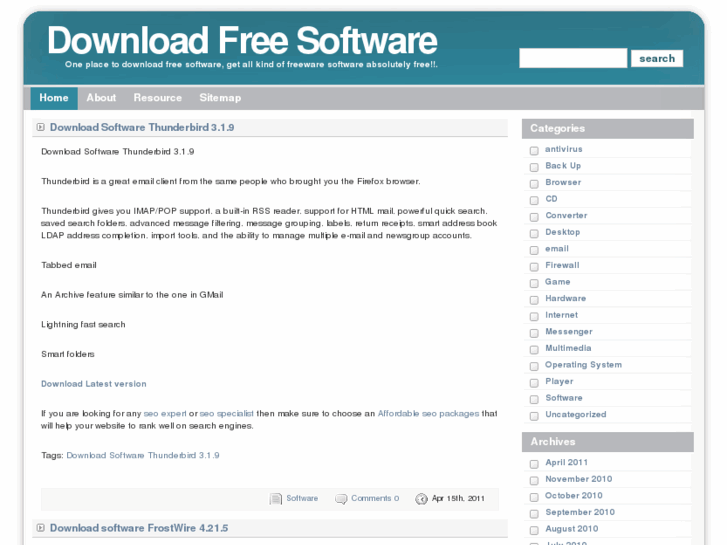Click the bullet icon beside Desktop

tap(534, 233)
